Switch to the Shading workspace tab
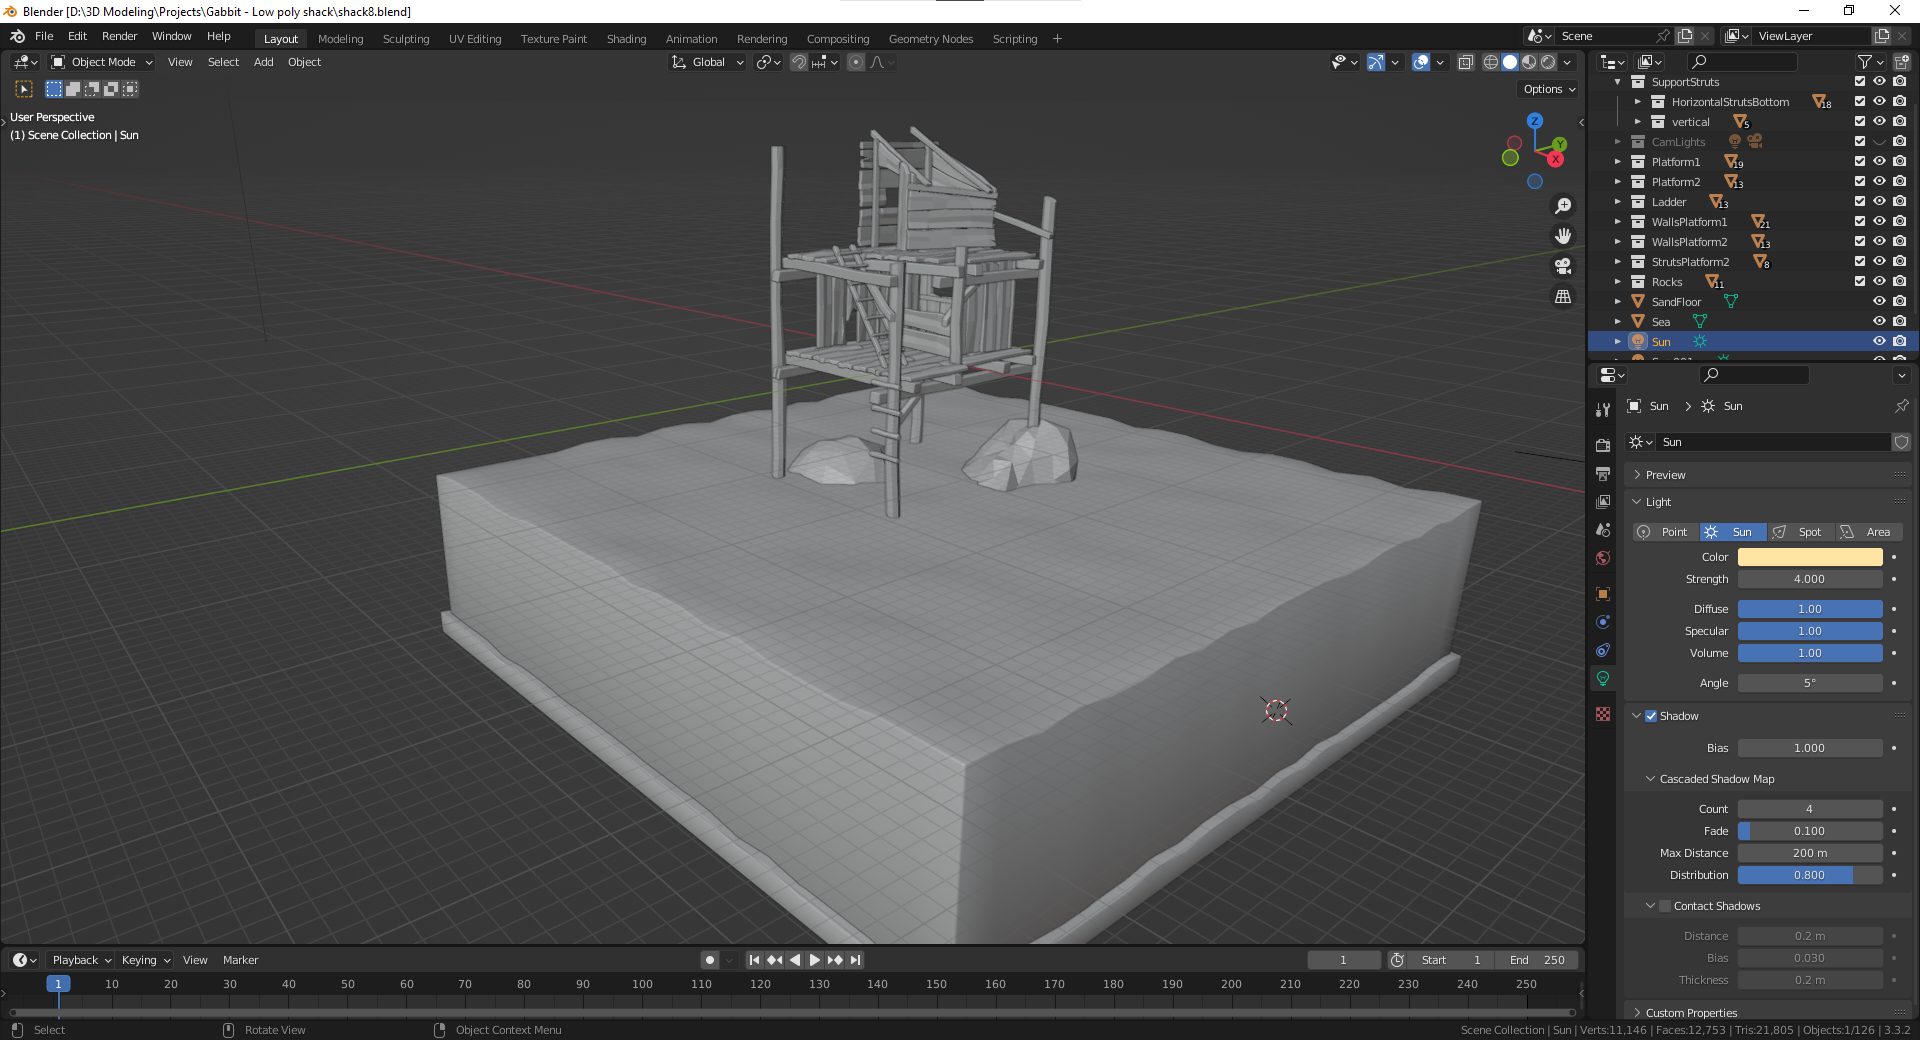Viewport: 1920px width, 1040px height. 626,39
